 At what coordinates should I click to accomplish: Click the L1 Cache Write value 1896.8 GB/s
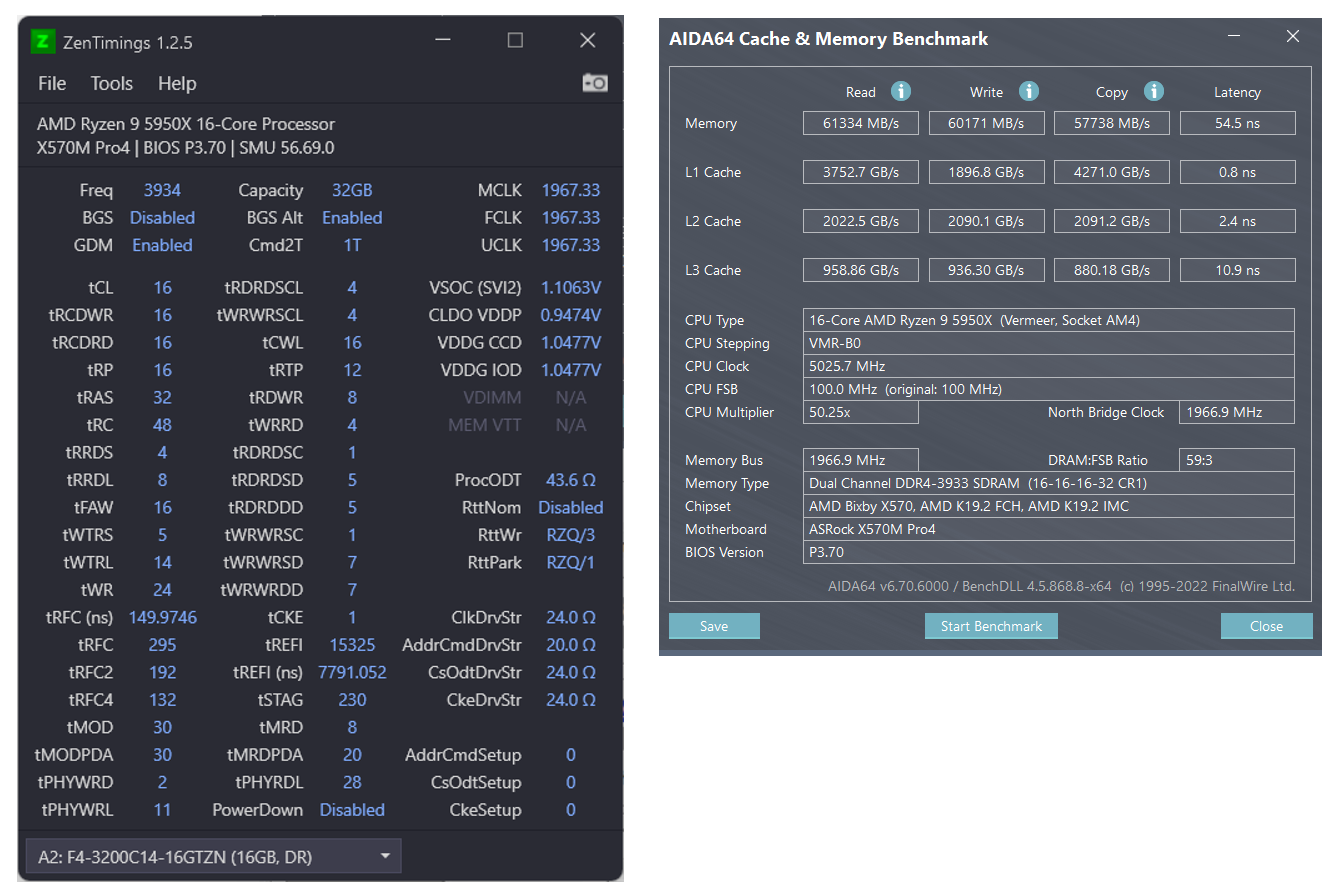pyautogui.click(x=987, y=172)
